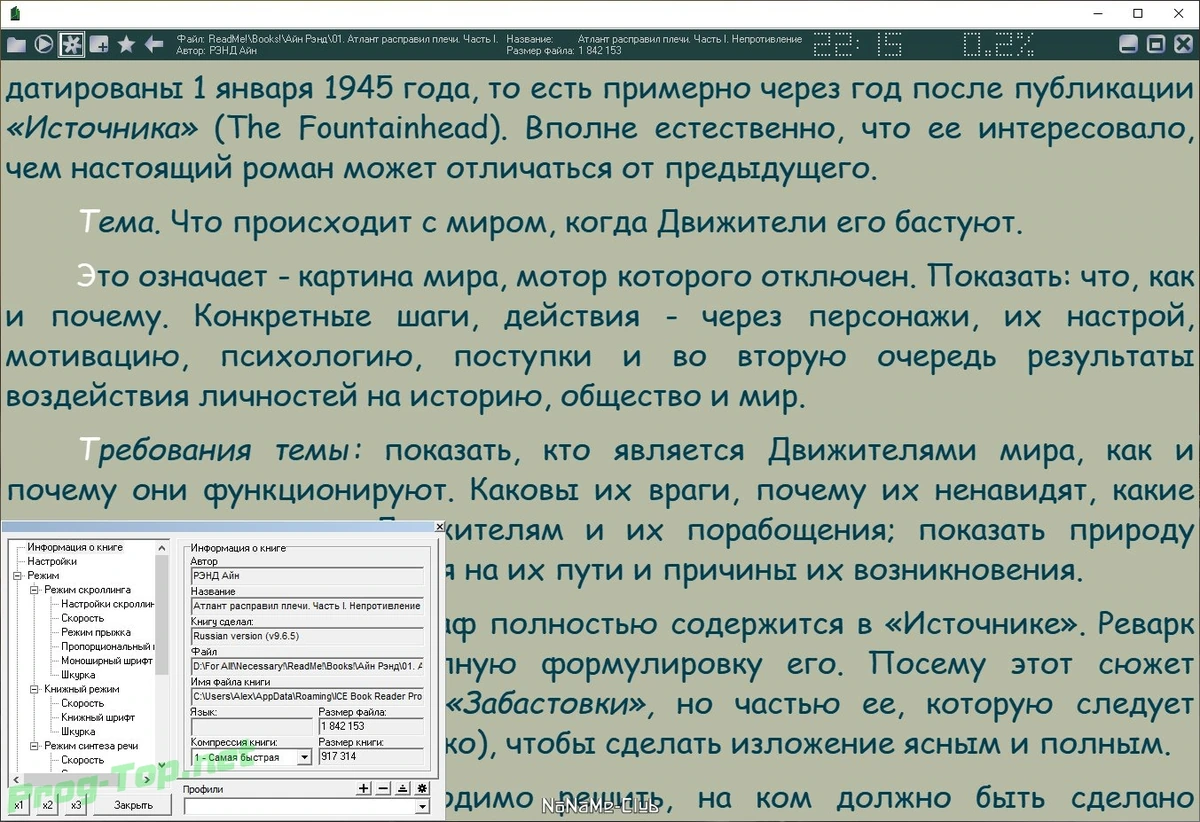The height and width of the screenshot is (822, 1200).
Task: Collapse the Режим скроллинга node
Action: [34, 590]
